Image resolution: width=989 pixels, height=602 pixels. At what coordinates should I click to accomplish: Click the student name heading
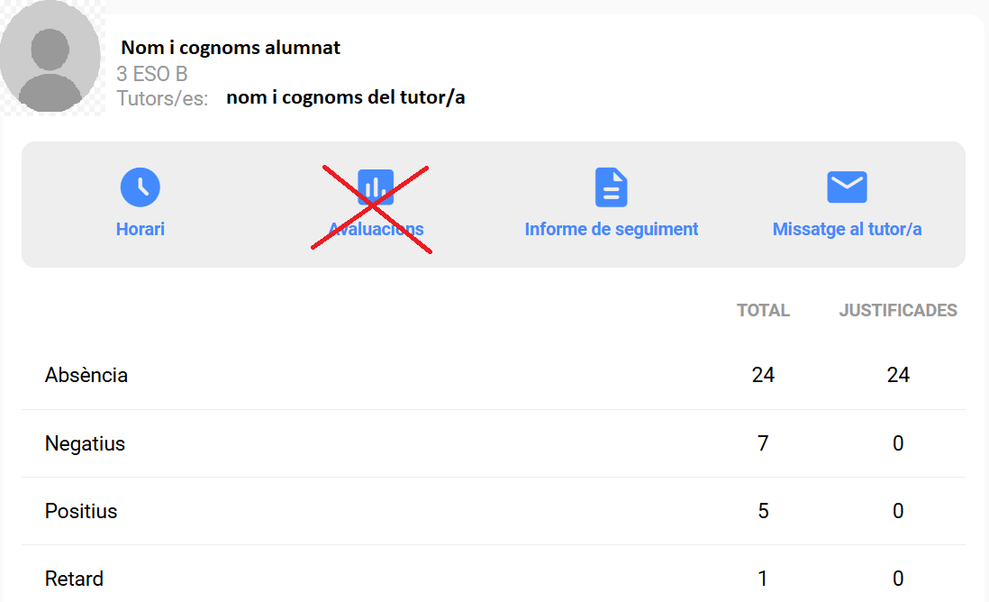[231, 48]
